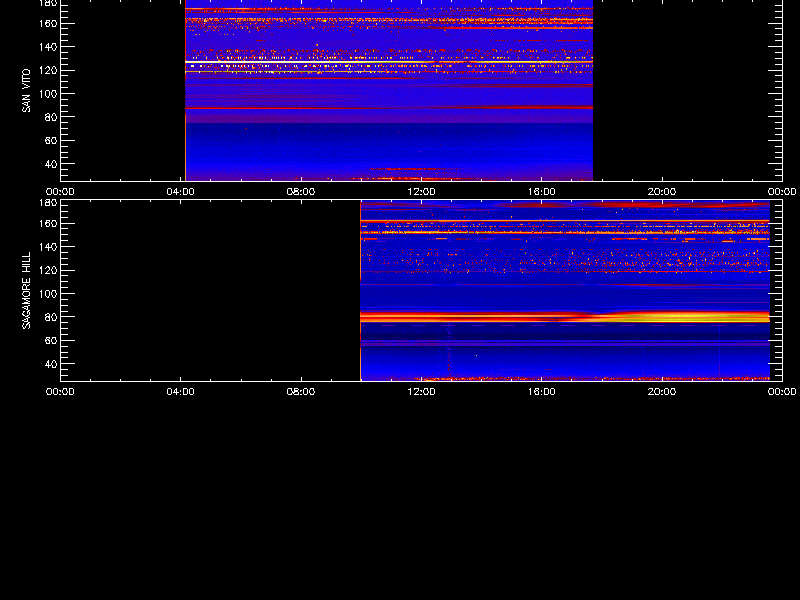Select the 40 tick label on SAN VITO axis
800x600 pixels.
pyautogui.click(x=53, y=164)
